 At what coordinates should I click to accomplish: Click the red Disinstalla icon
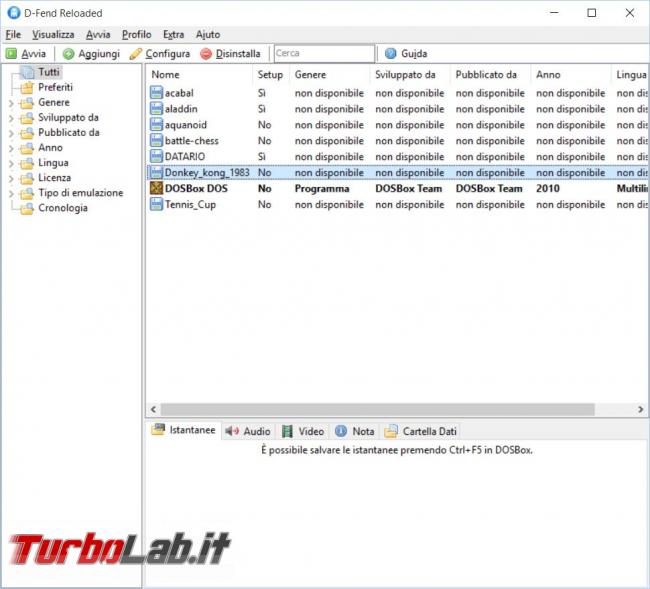pos(206,54)
